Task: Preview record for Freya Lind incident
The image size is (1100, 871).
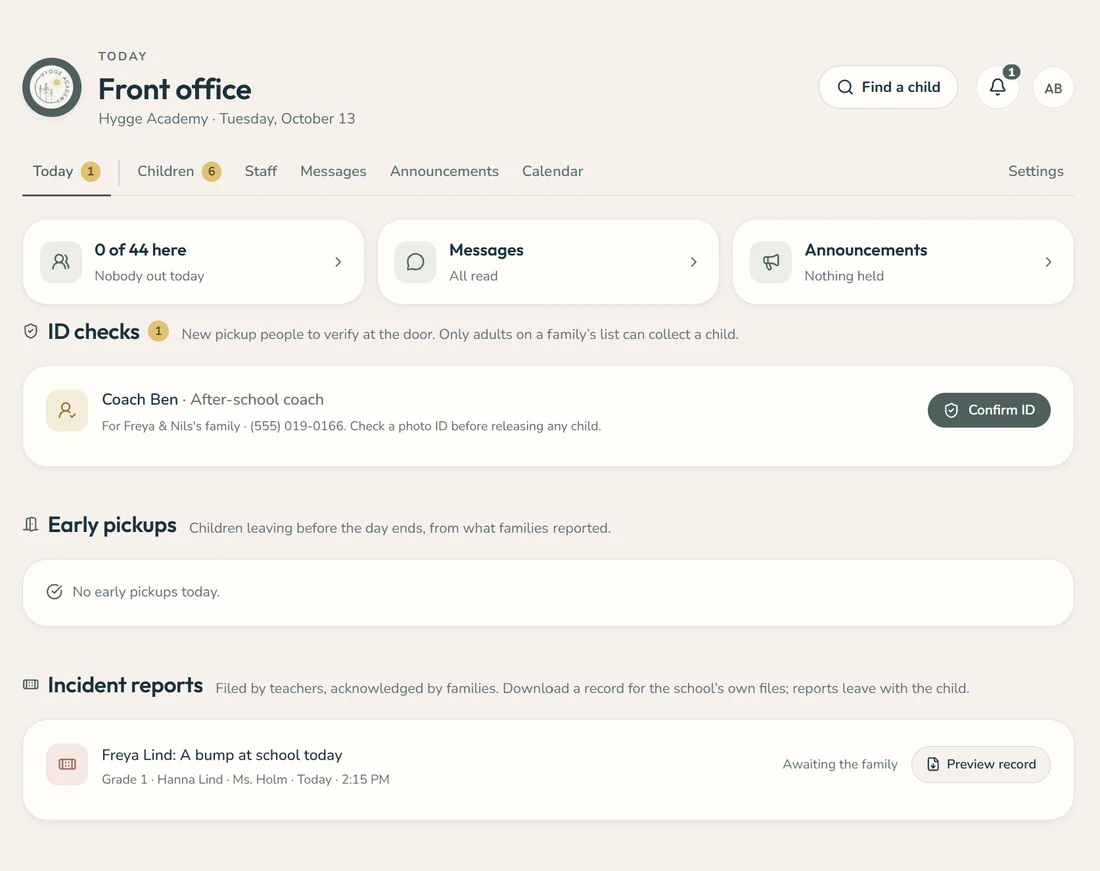Action: pyautogui.click(x=981, y=764)
